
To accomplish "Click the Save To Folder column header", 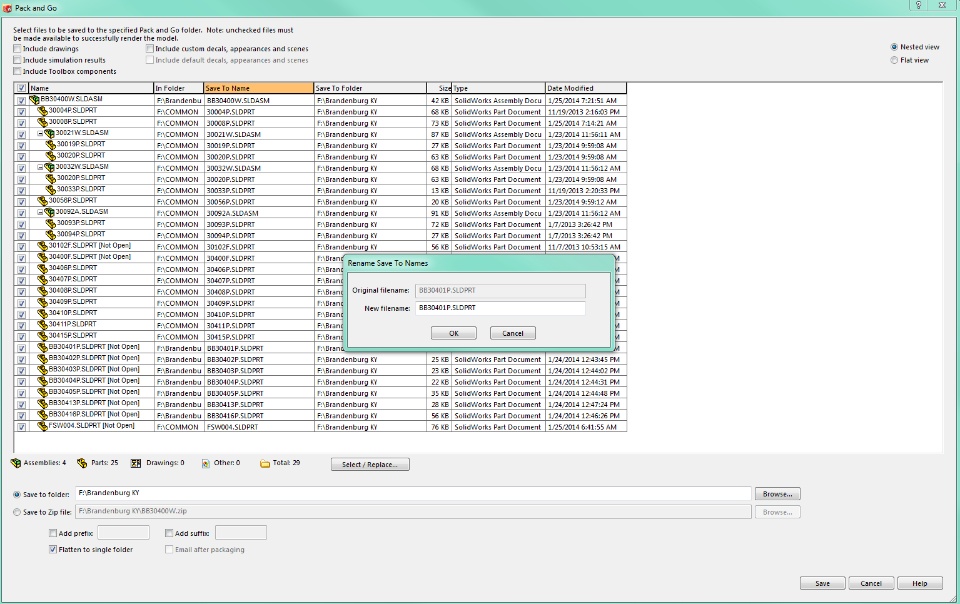I will (370, 88).
